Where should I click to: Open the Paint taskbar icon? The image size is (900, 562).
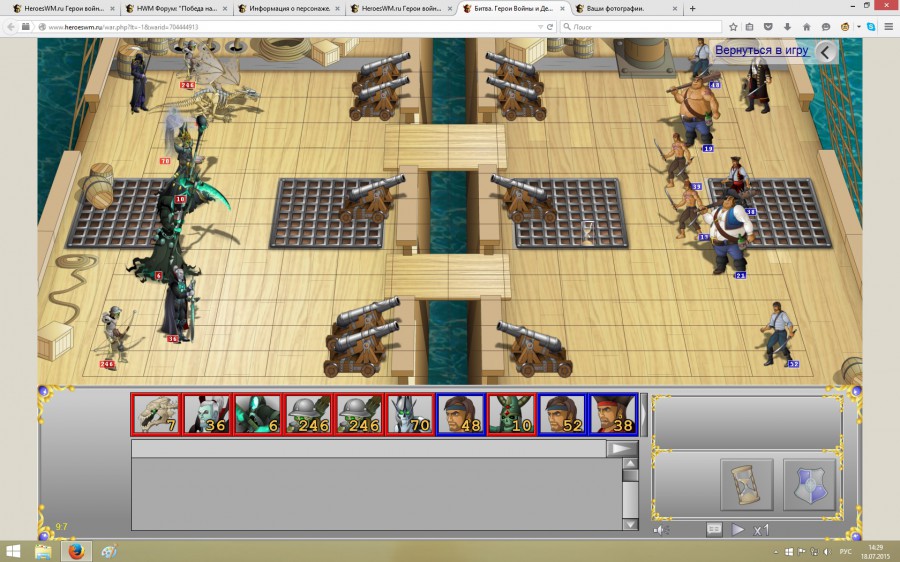109,552
